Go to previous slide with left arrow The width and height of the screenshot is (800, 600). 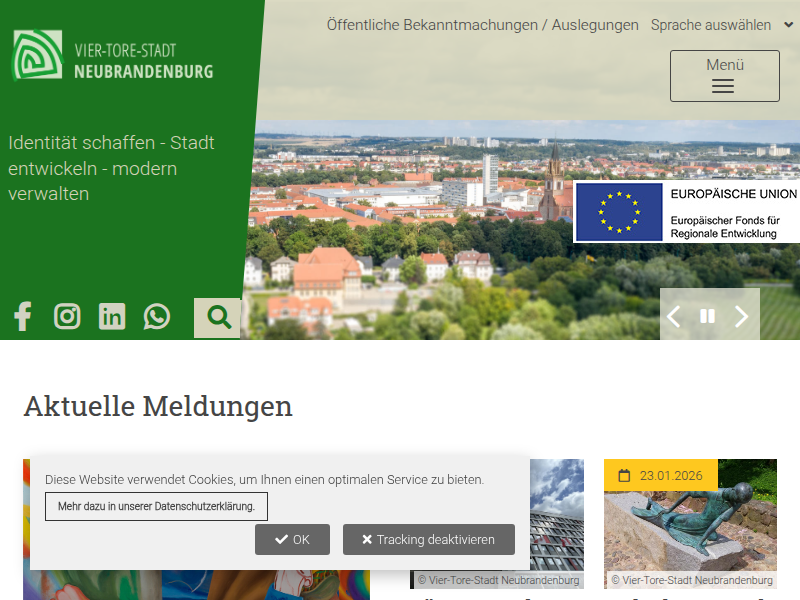(674, 317)
